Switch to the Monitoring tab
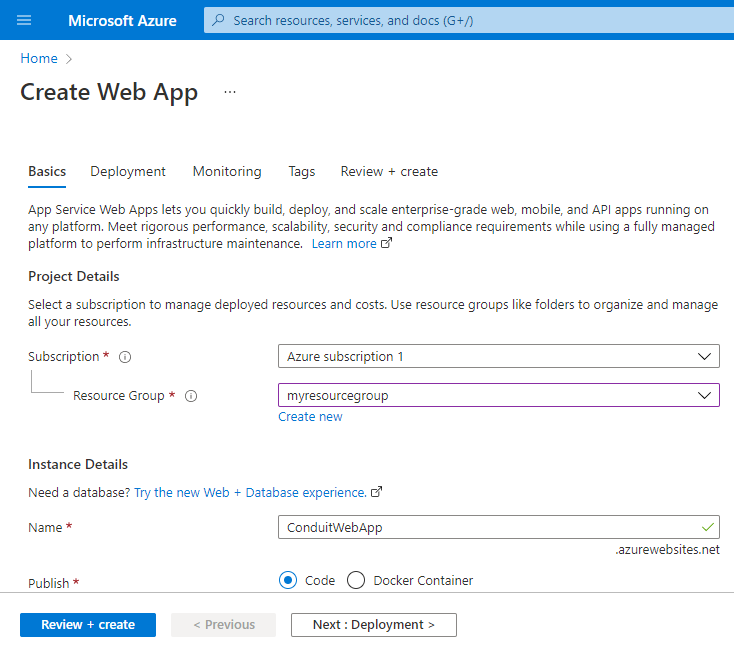Image resolution: width=734 pixels, height=648 pixels. 227,171
